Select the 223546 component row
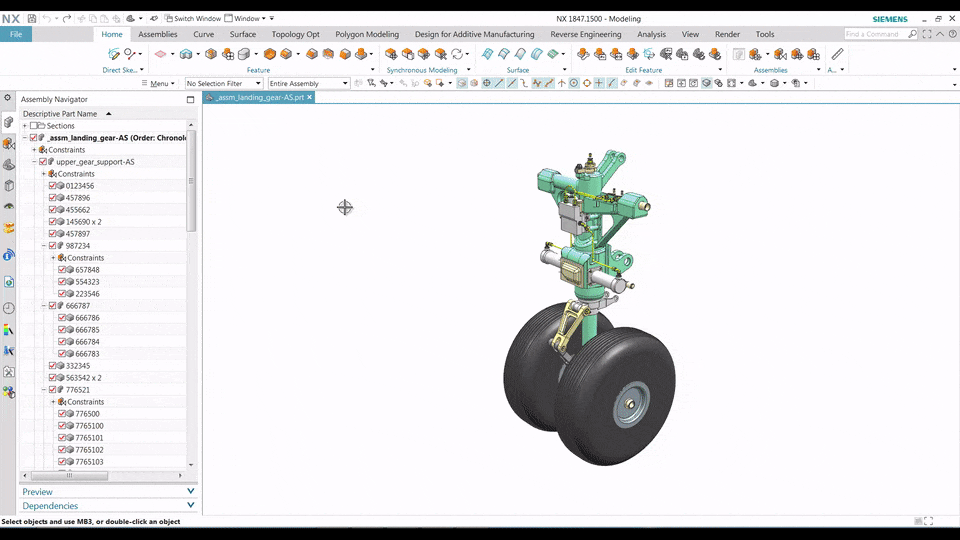 click(x=103, y=294)
